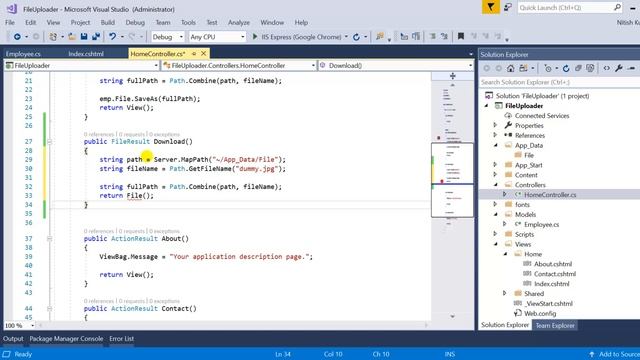Select the Connected Services node
The width and height of the screenshot is (640, 360).
542,116
